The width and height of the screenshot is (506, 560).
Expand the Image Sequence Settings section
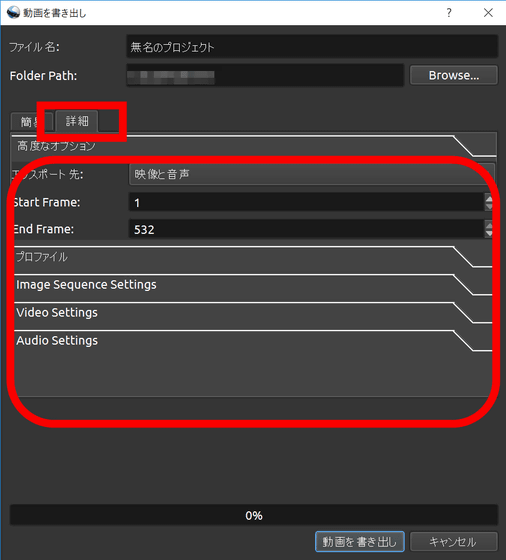click(254, 285)
